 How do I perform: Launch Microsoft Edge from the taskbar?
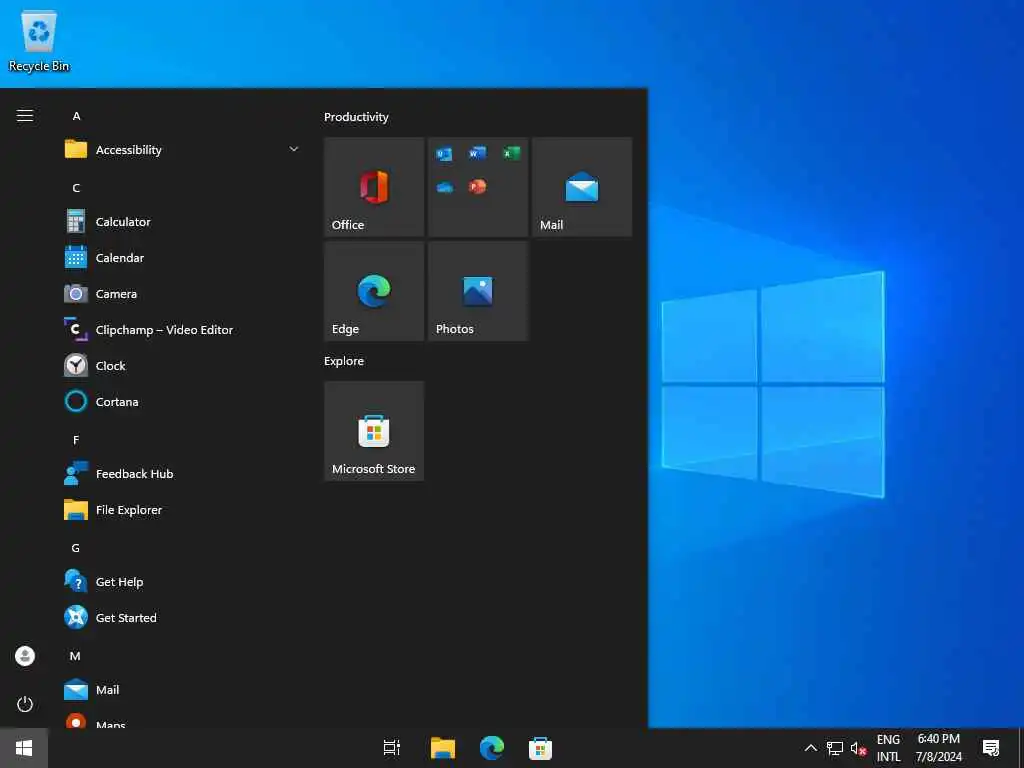[x=492, y=748]
